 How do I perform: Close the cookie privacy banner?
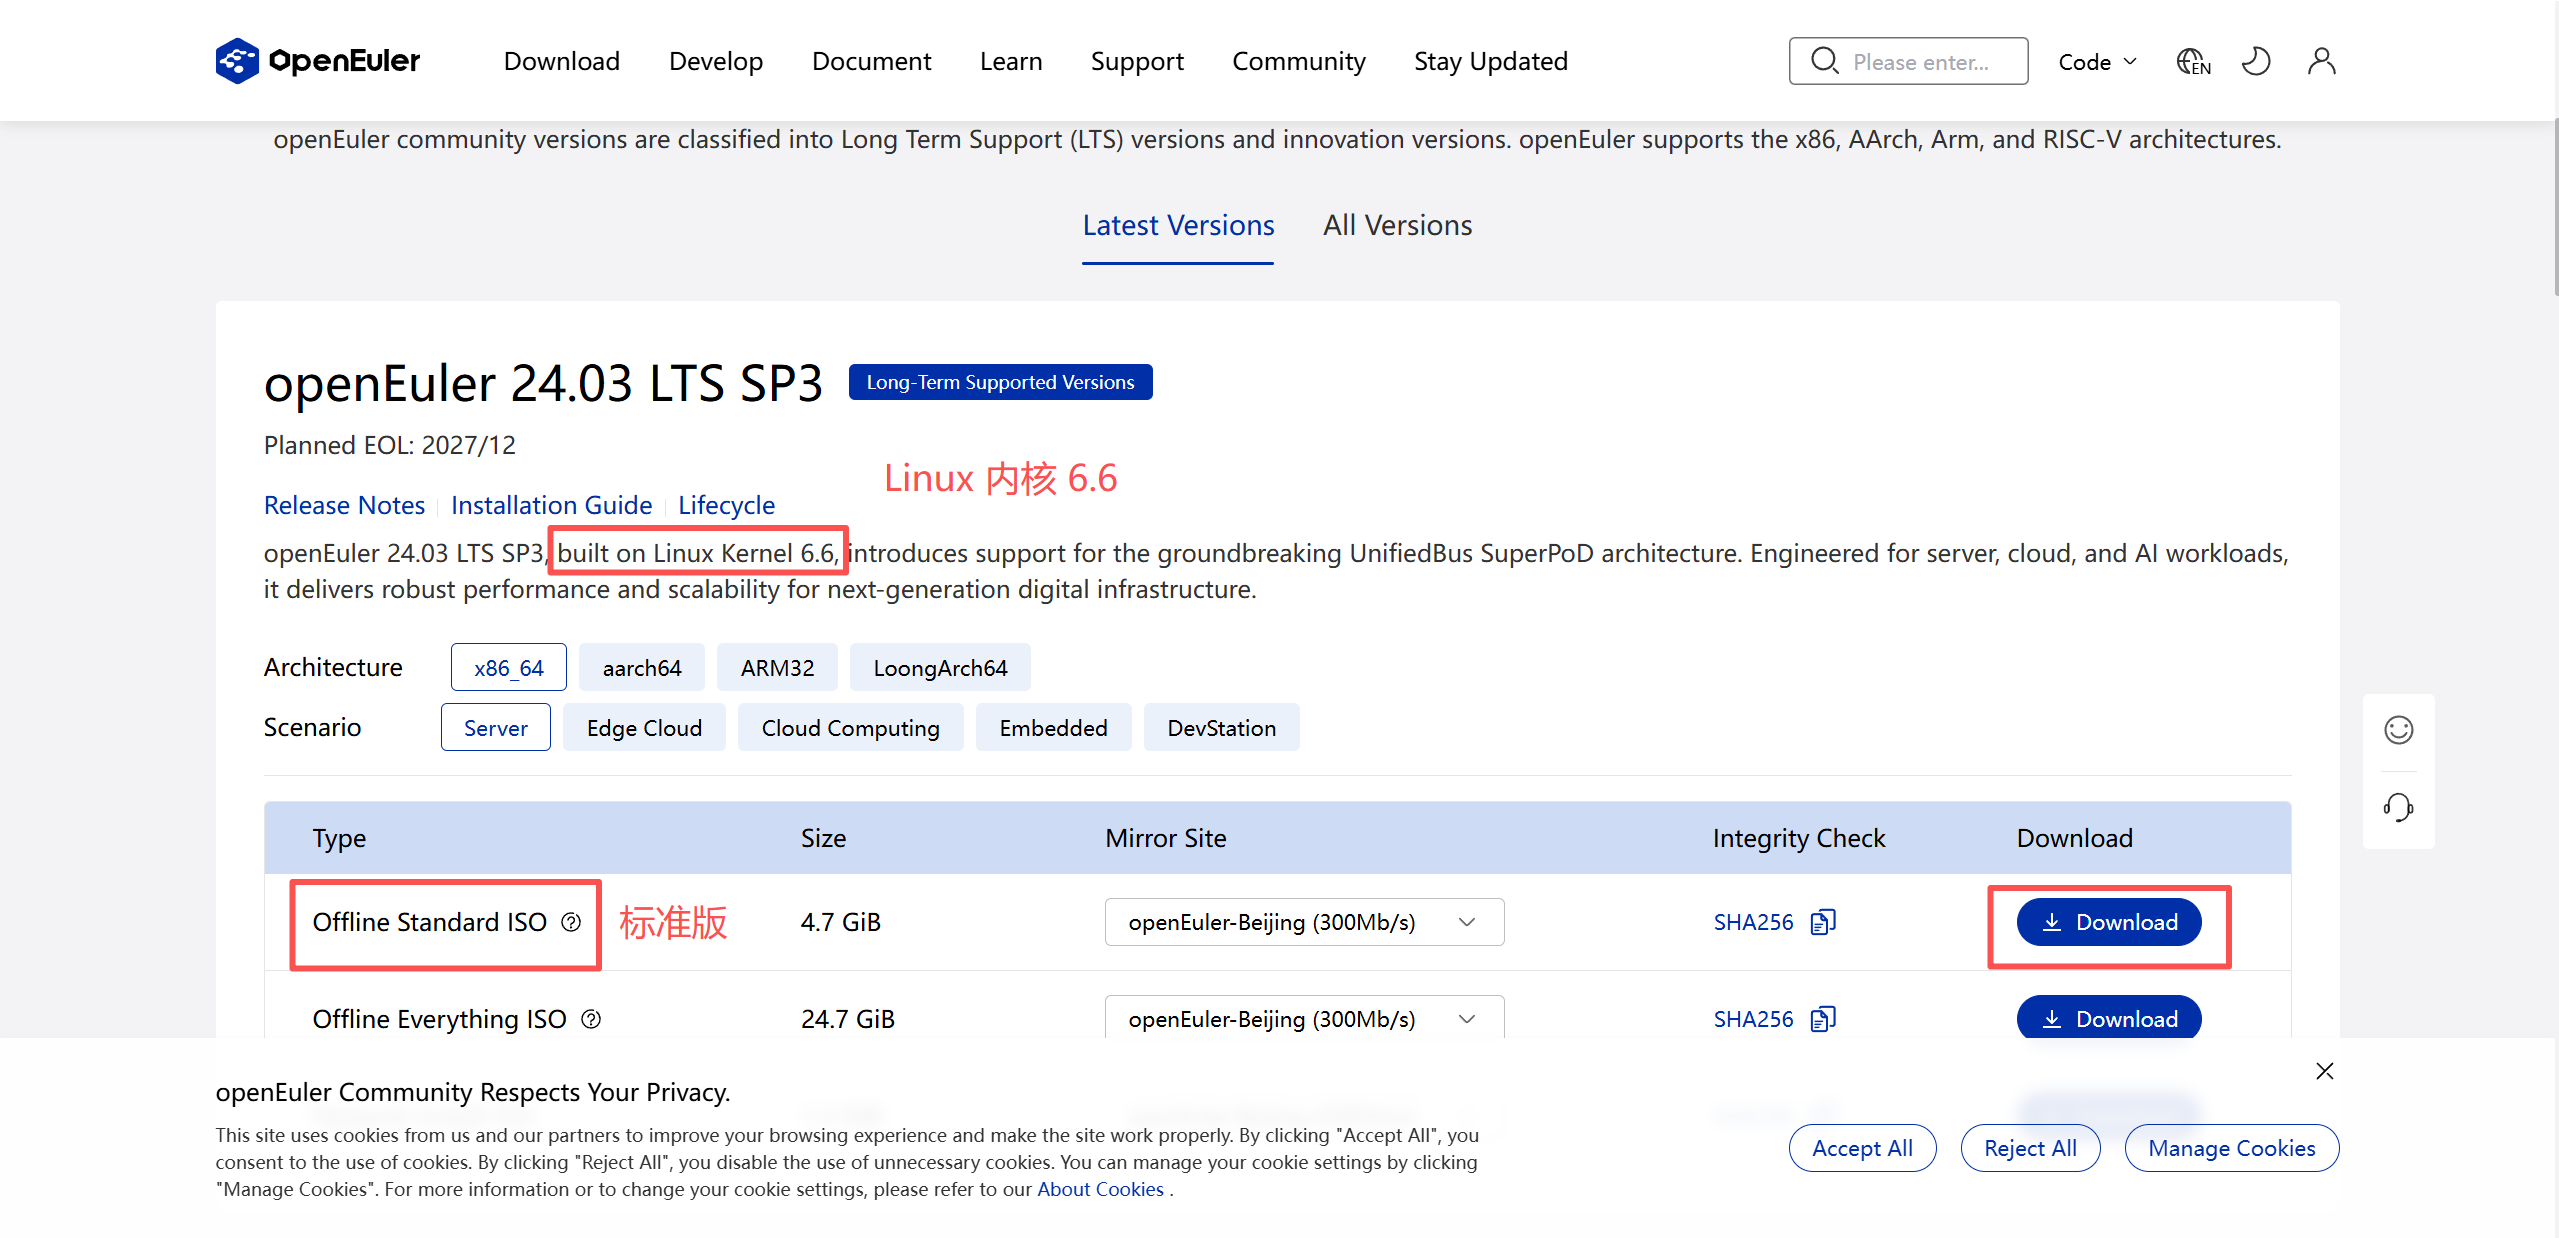tap(2324, 1071)
